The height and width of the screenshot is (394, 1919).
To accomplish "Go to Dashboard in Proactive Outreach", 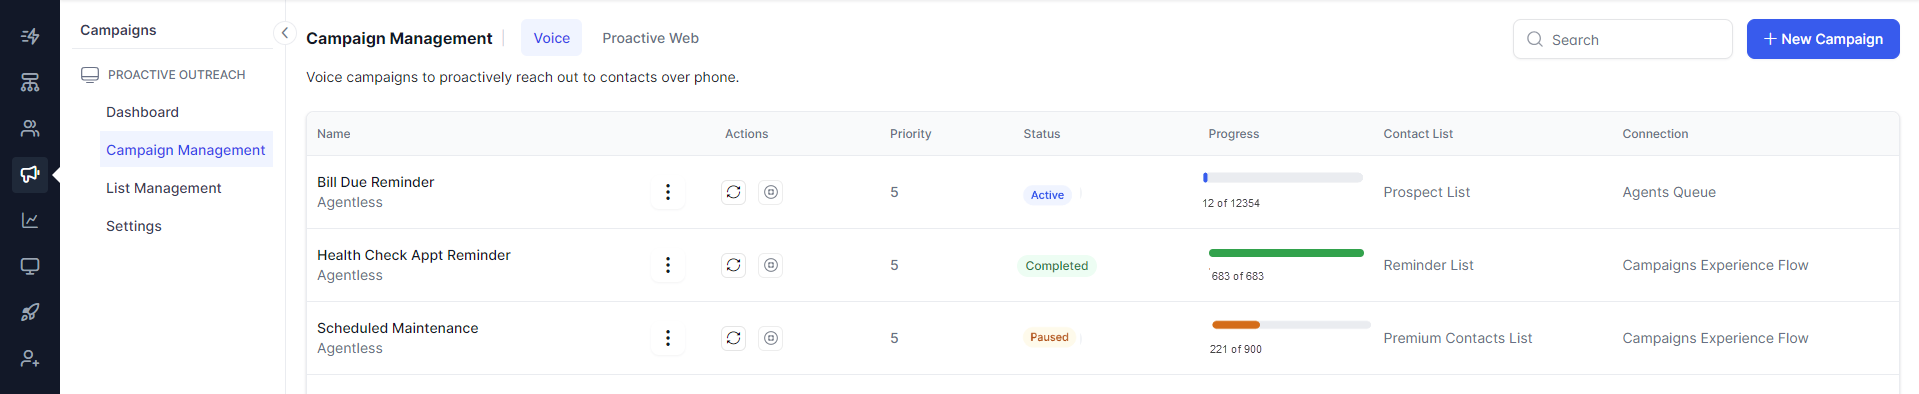I will pos(142,112).
